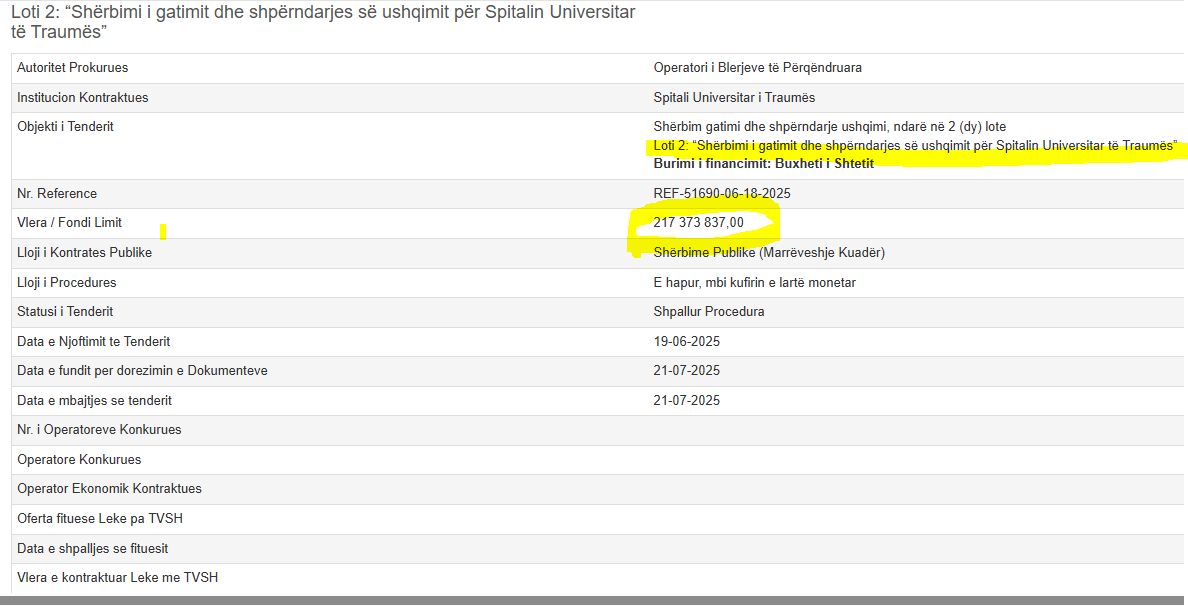
Task: Click the Loti 2 page heading
Action: tap(322, 22)
